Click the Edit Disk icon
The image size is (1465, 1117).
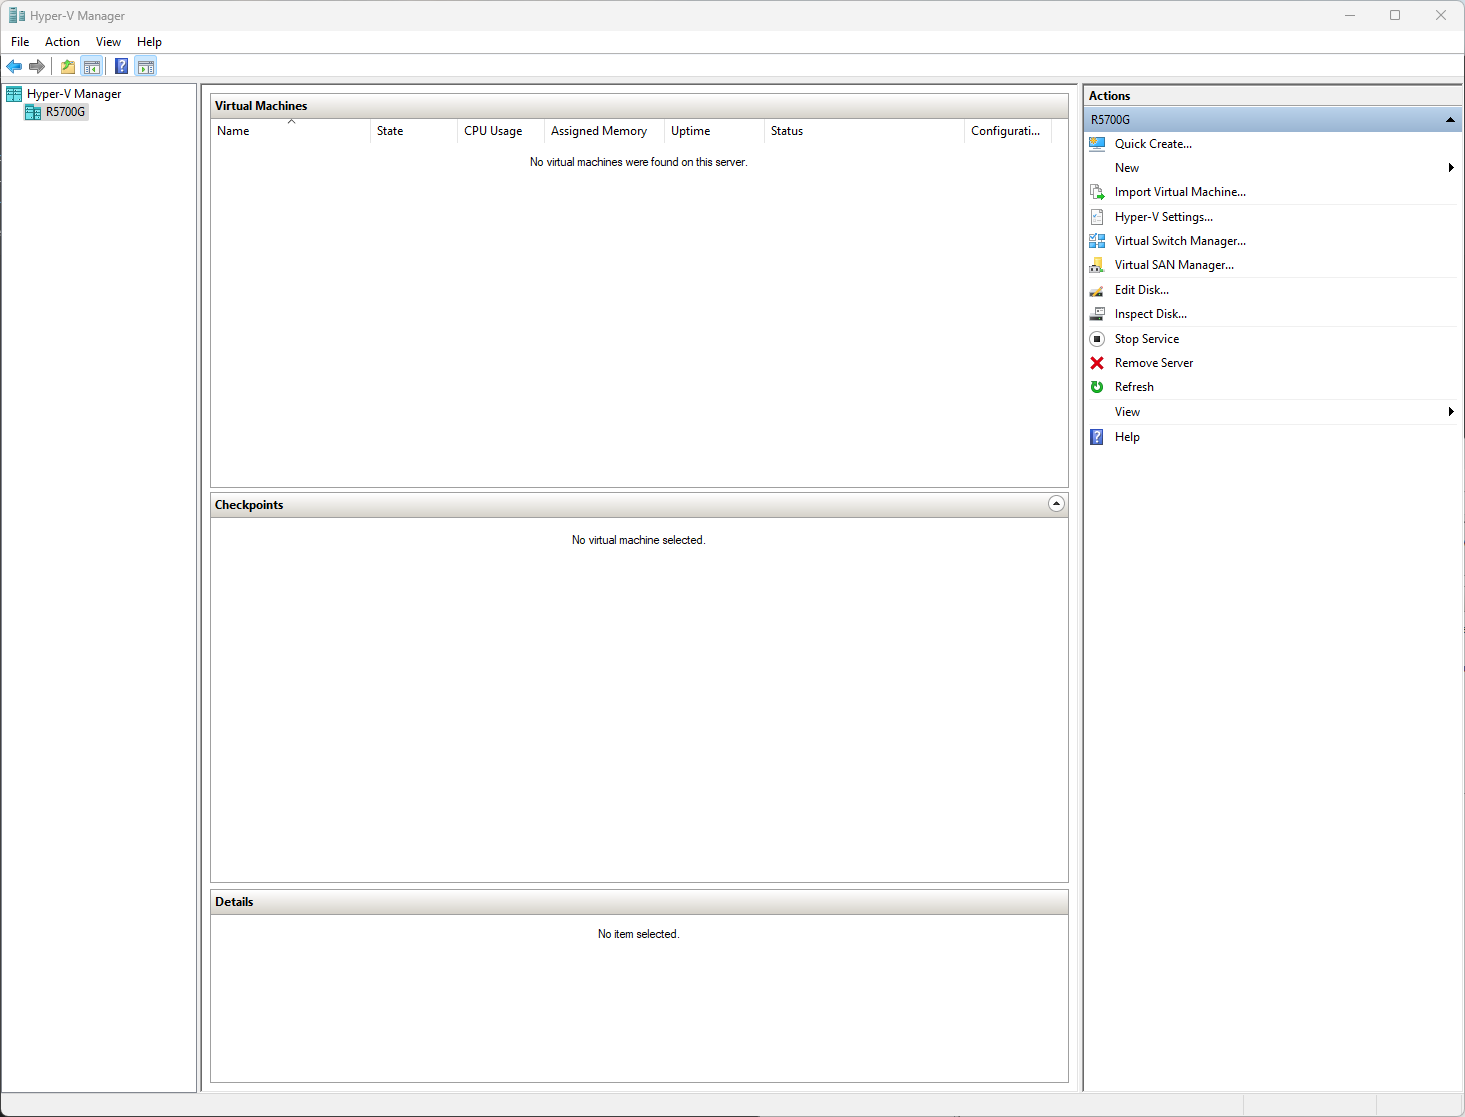pyautogui.click(x=1097, y=290)
